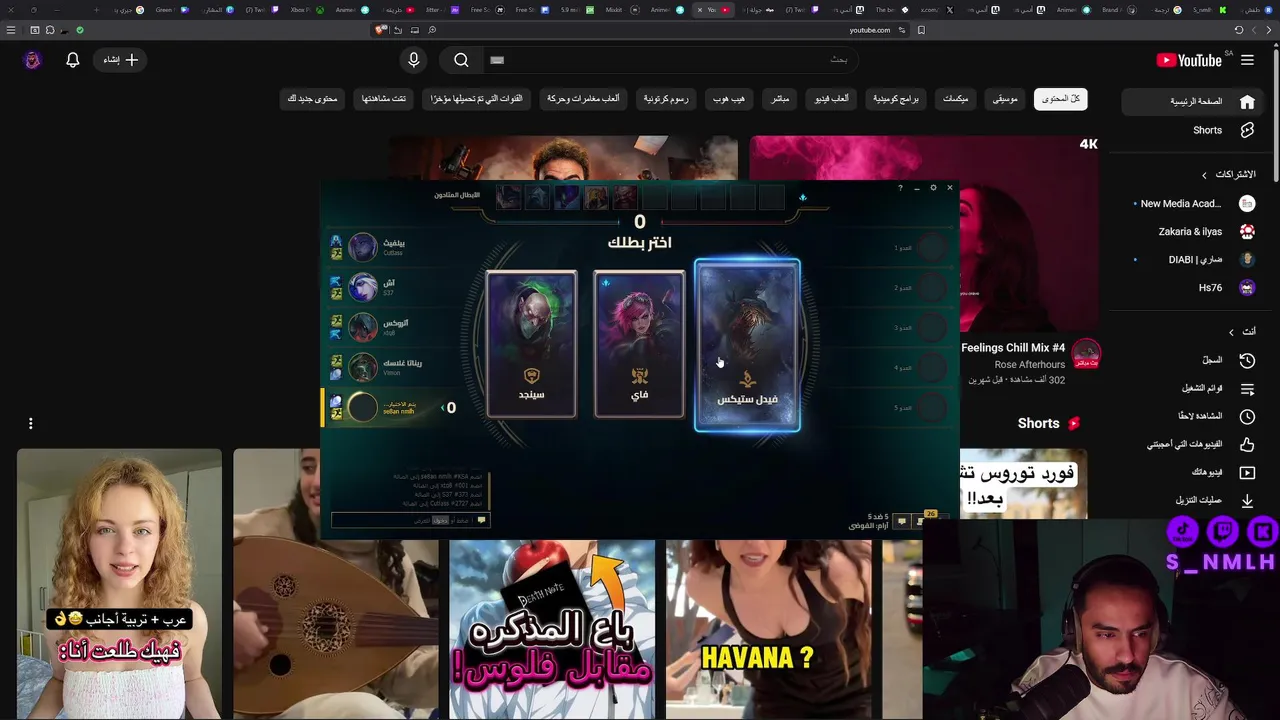Pick the فيدل ستيكس champion card
This screenshot has height=720, width=1280.
747,345
